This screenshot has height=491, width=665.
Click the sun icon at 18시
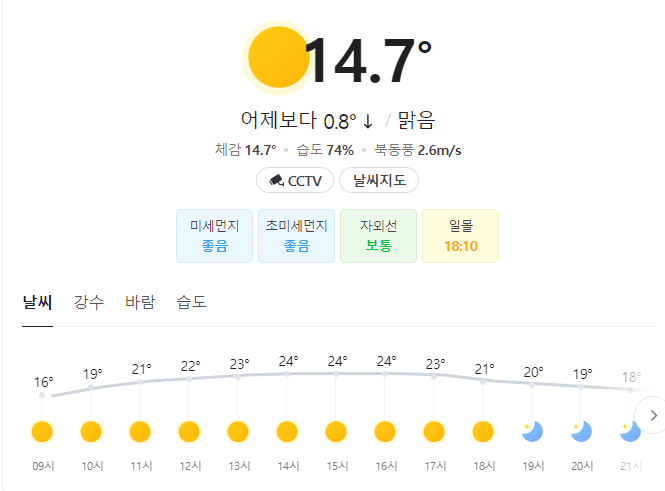click(x=483, y=432)
